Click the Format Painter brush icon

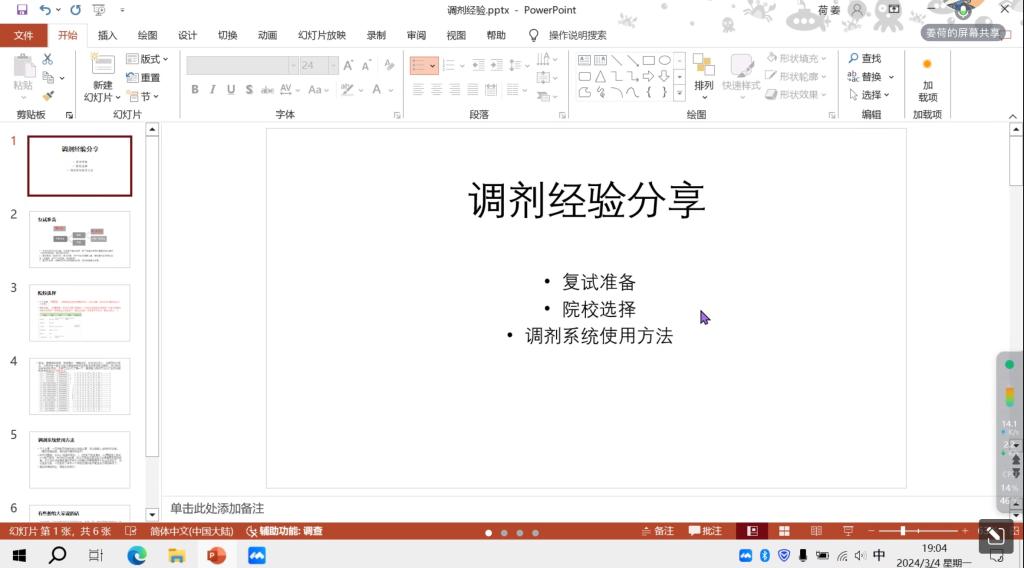point(48,96)
